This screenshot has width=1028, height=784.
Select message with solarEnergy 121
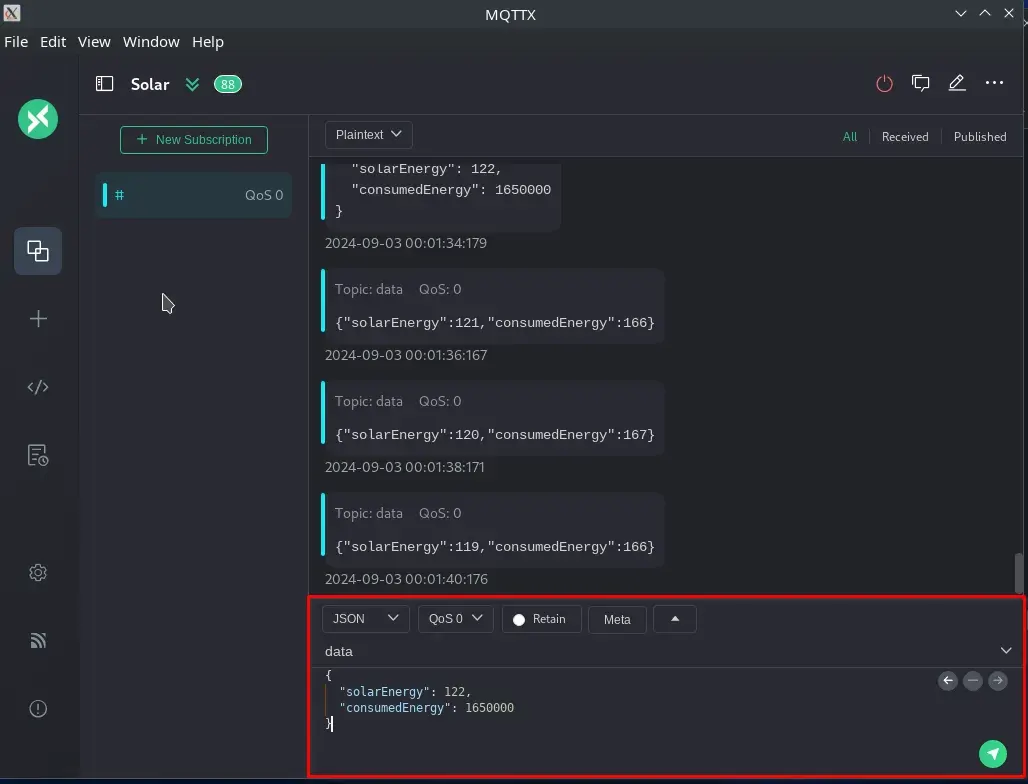493,306
